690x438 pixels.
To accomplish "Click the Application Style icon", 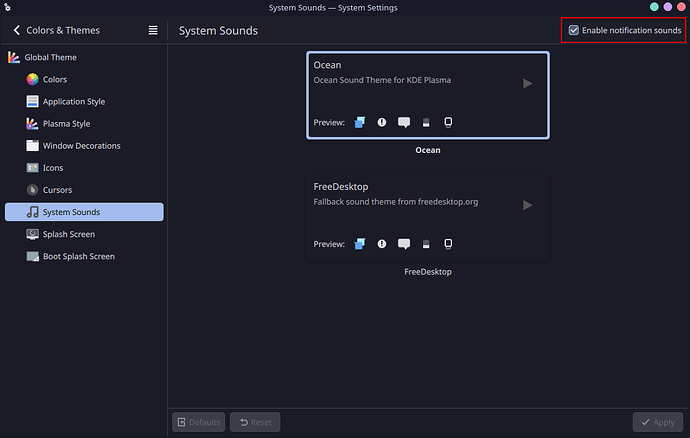I will pos(32,101).
